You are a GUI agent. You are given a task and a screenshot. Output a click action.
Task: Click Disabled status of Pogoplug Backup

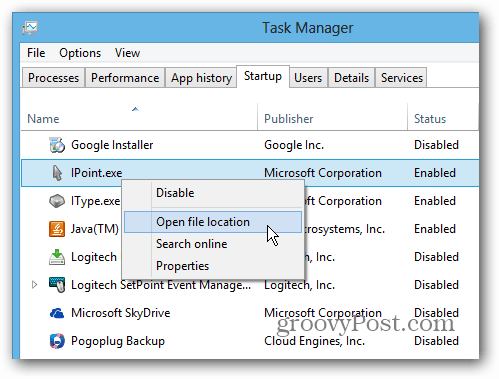click(436, 341)
